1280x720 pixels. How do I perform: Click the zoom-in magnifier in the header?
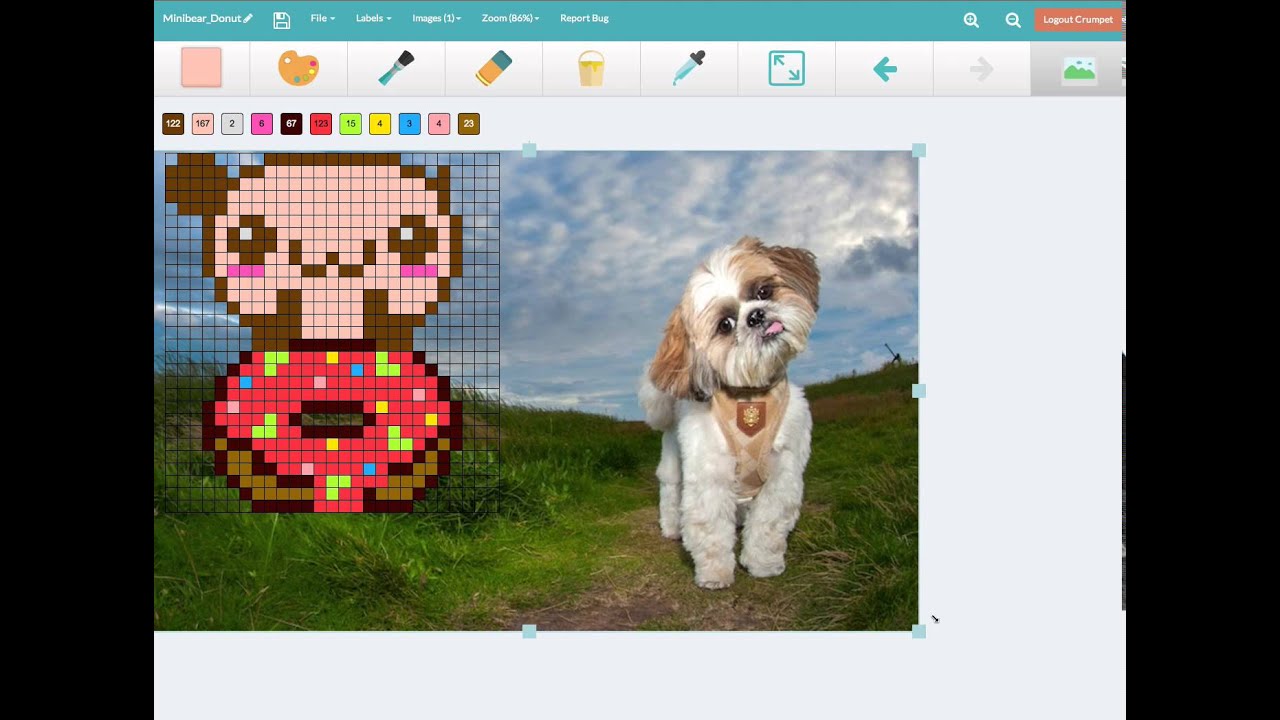click(x=970, y=19)
